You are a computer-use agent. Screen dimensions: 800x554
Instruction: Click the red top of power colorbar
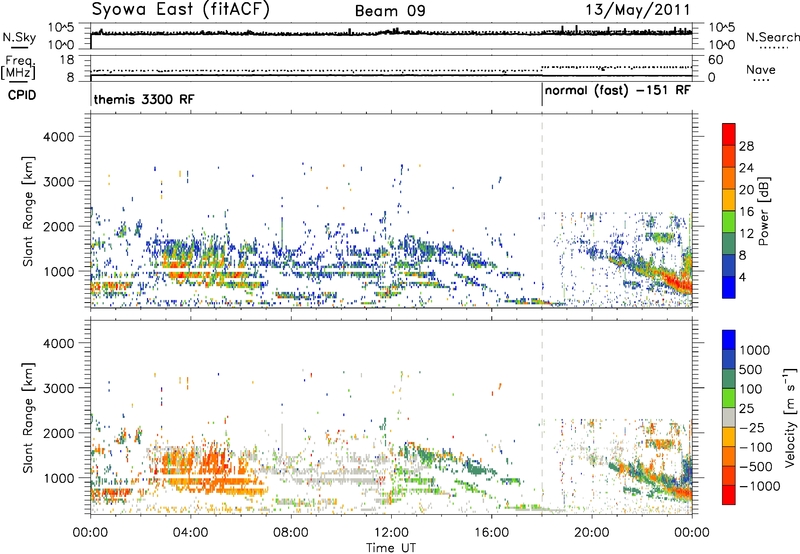729,134
